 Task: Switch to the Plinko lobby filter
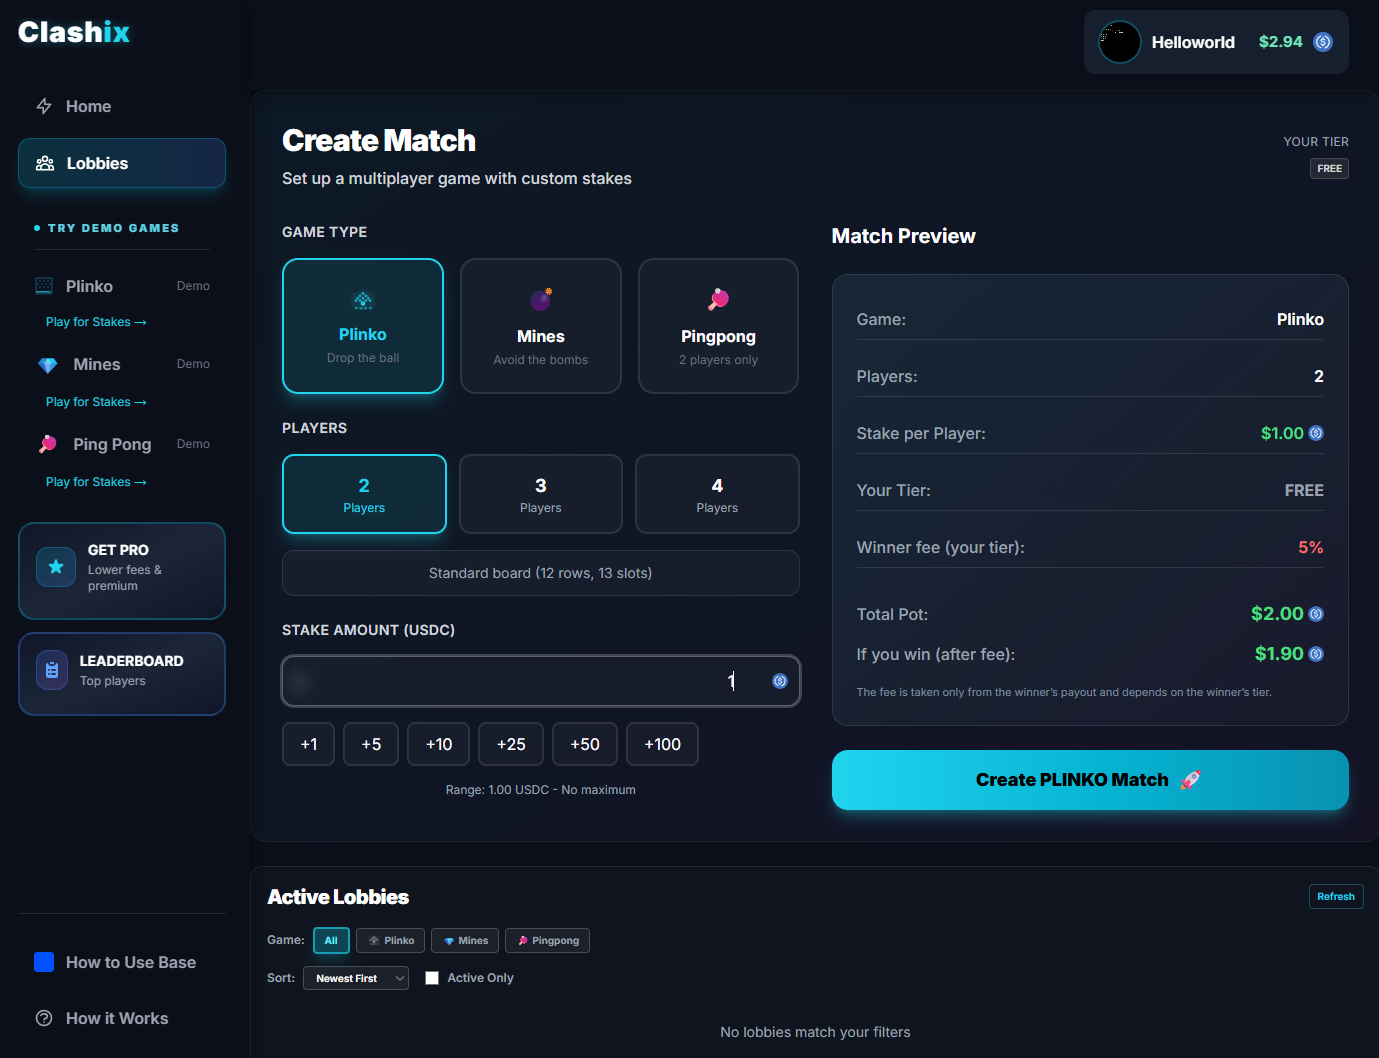click(x=390, y=940)
